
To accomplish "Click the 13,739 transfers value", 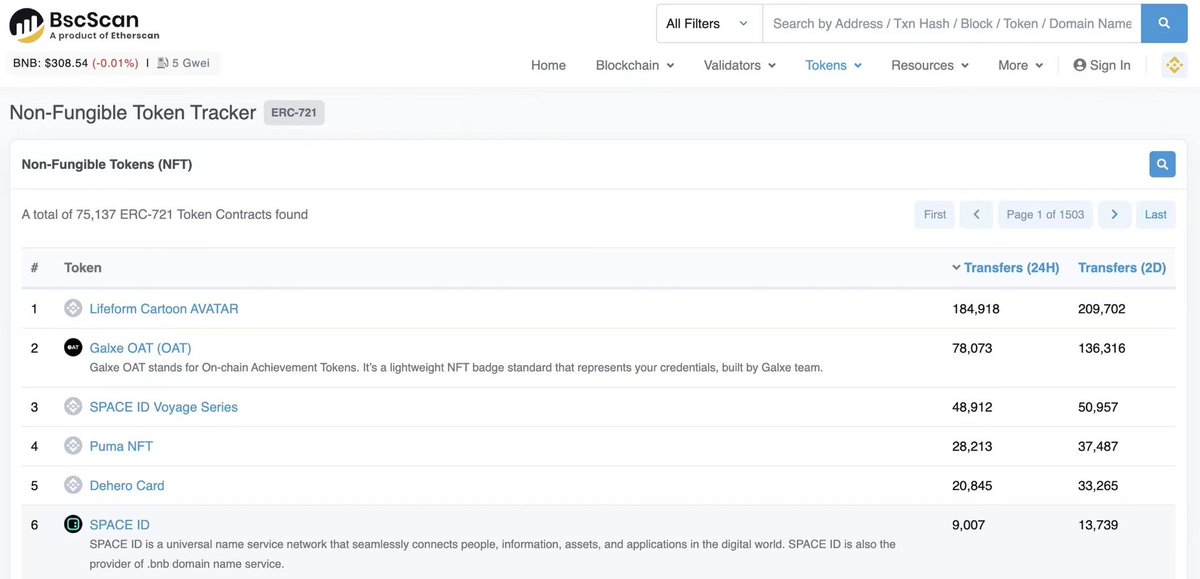I will click(x=1098, y=524).
